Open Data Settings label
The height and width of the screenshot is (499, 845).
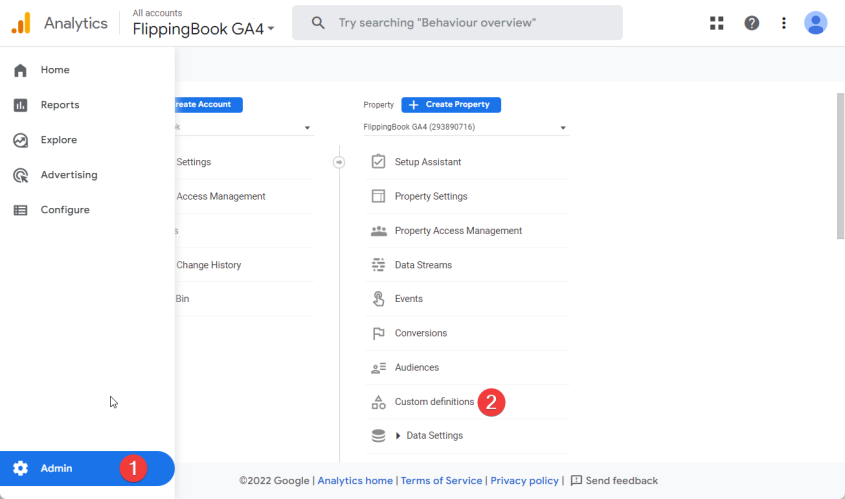(434, 435)
